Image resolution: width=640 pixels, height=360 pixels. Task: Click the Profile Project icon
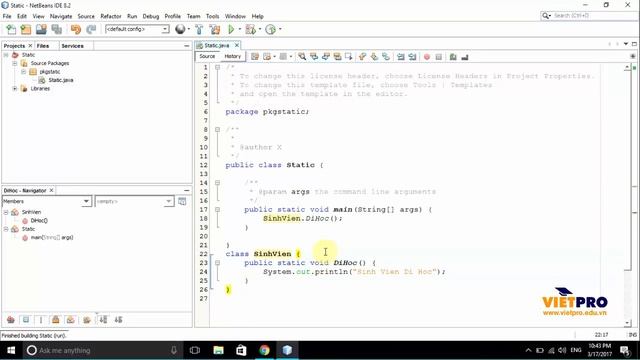click(x=270, y=29)
